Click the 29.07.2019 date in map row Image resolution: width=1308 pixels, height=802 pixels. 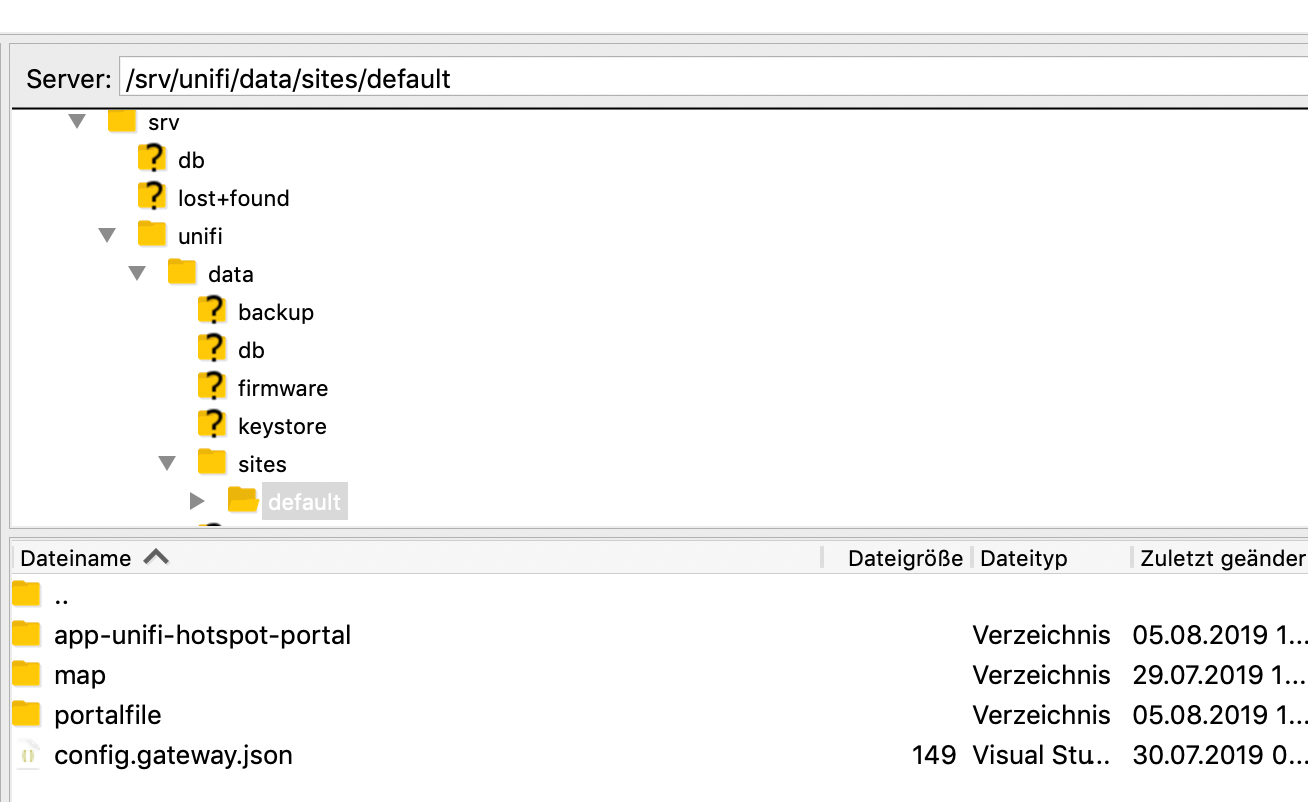(1220, 675)
